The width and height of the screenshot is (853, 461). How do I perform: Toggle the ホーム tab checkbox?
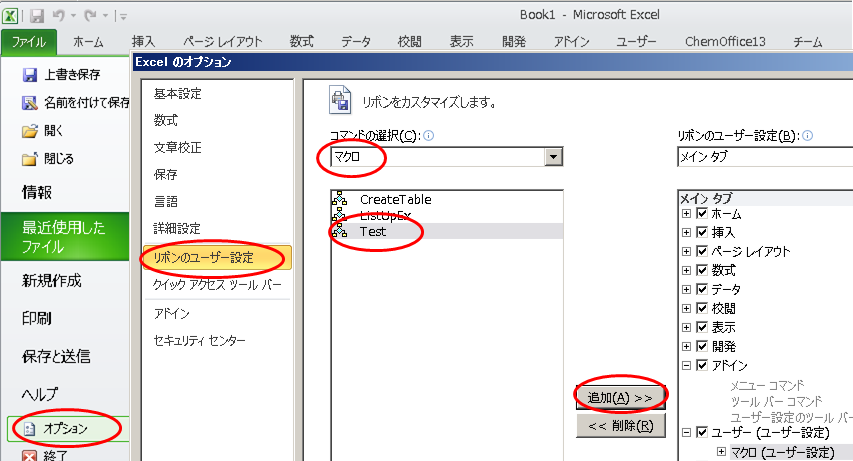pos(702,213)
